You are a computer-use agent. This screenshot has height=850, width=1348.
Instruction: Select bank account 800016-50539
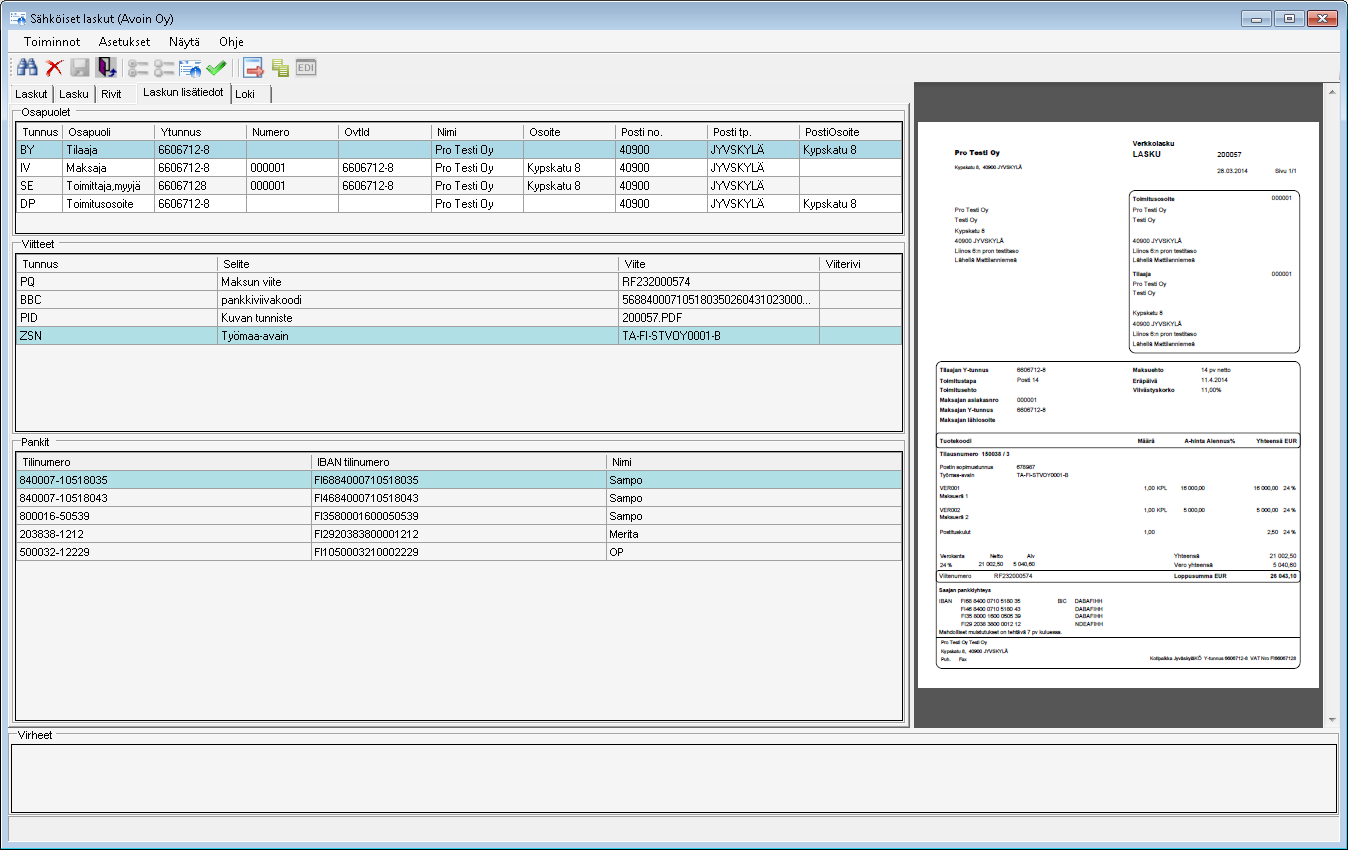[x=458, y=515]
